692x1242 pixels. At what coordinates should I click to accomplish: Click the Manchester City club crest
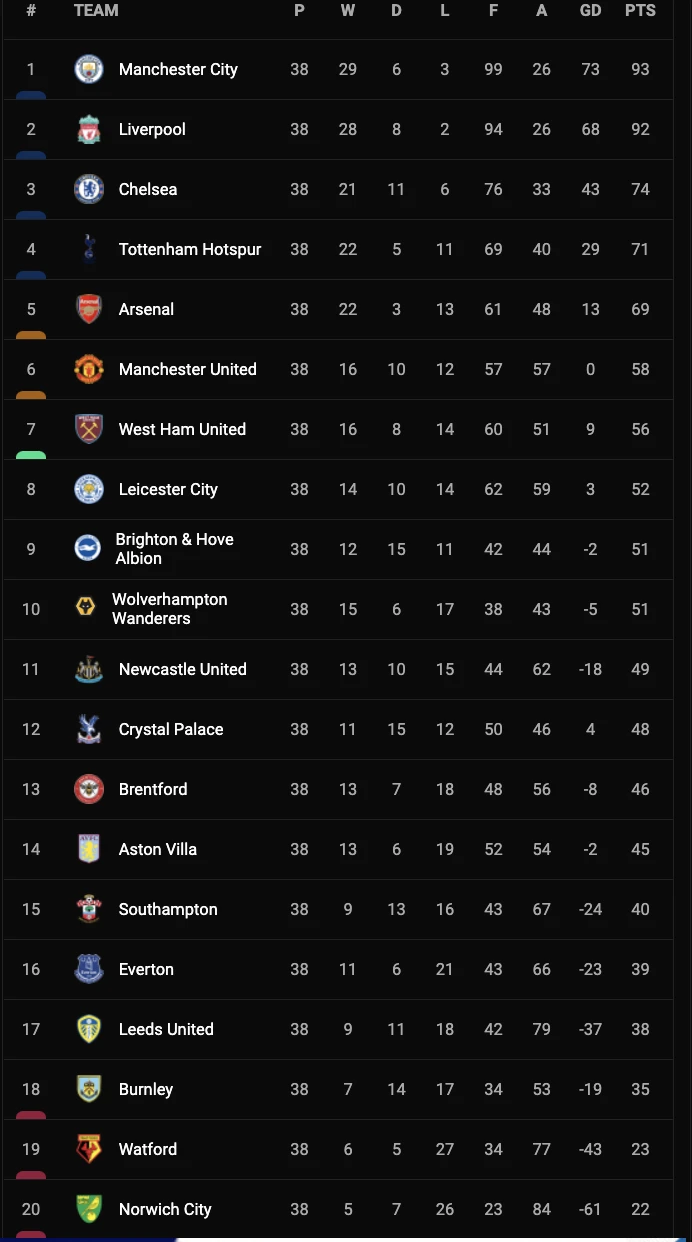tap(89, 69)
